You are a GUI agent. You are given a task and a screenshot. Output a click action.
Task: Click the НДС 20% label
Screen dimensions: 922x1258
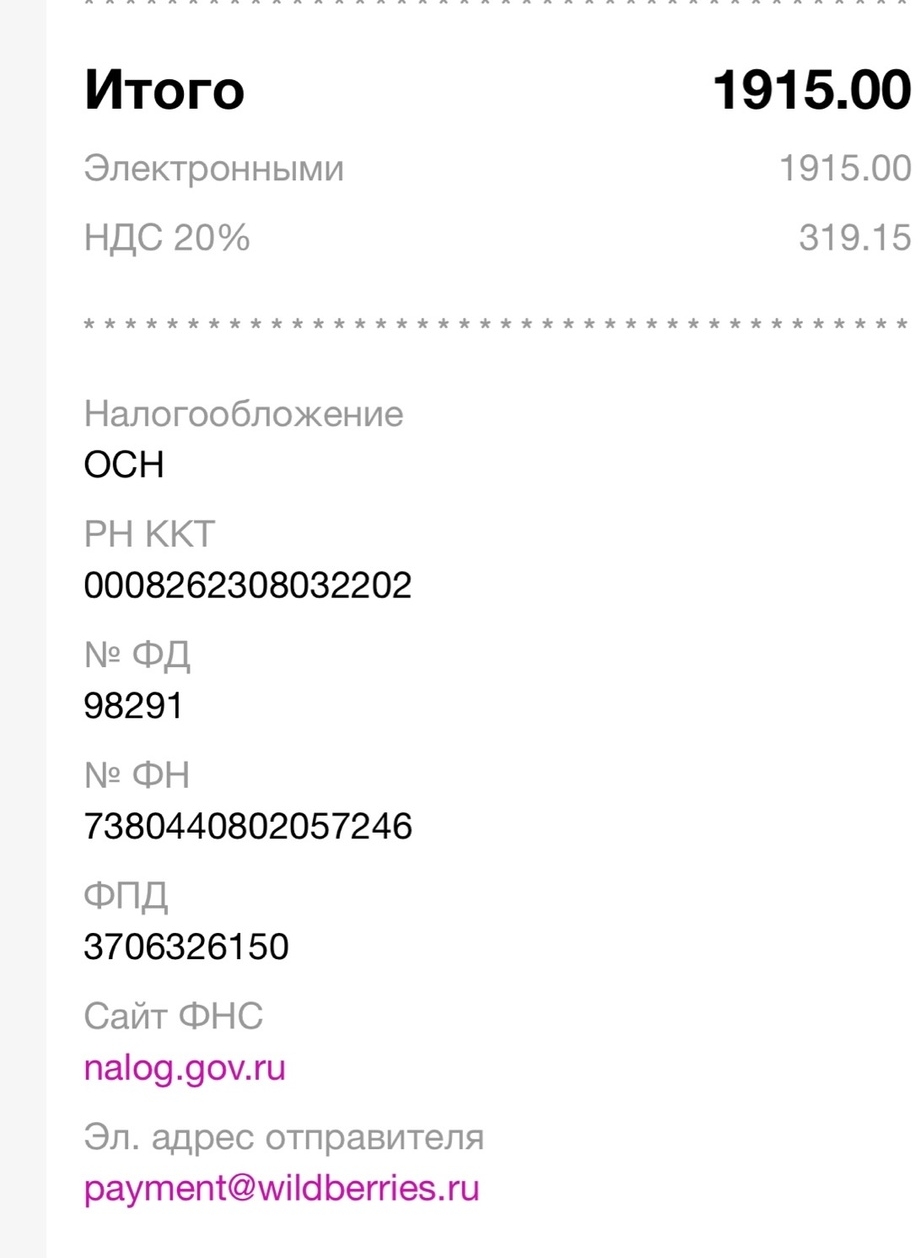pyautogui.click(x=167, y=238)
